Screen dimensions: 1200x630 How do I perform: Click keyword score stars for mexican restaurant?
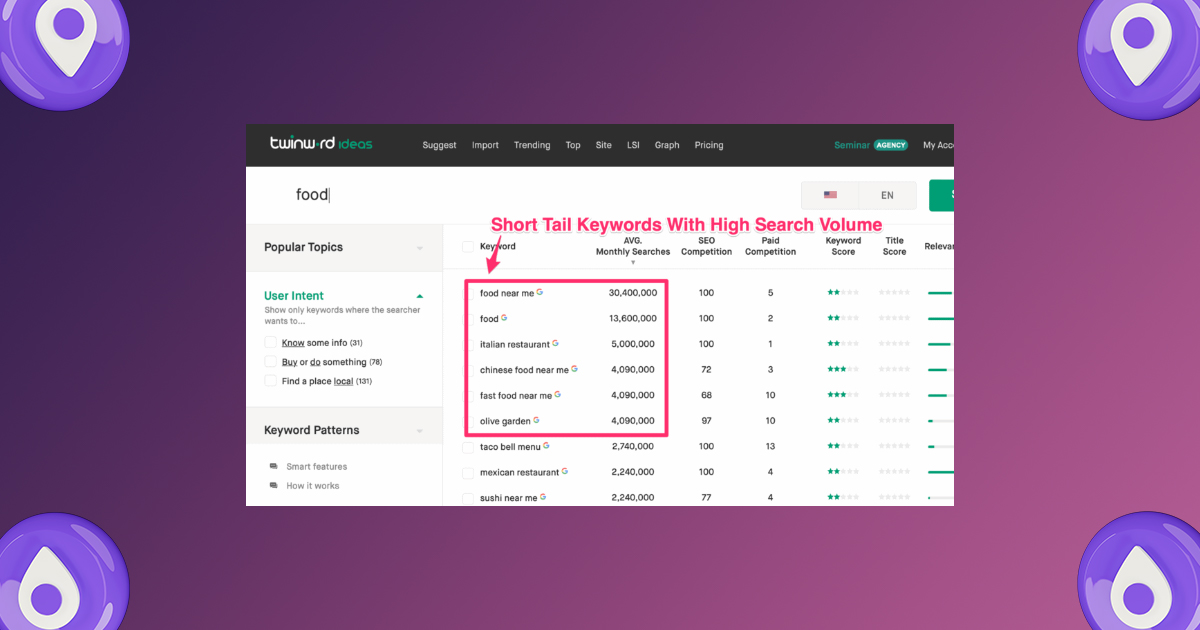tap(843, 472)
